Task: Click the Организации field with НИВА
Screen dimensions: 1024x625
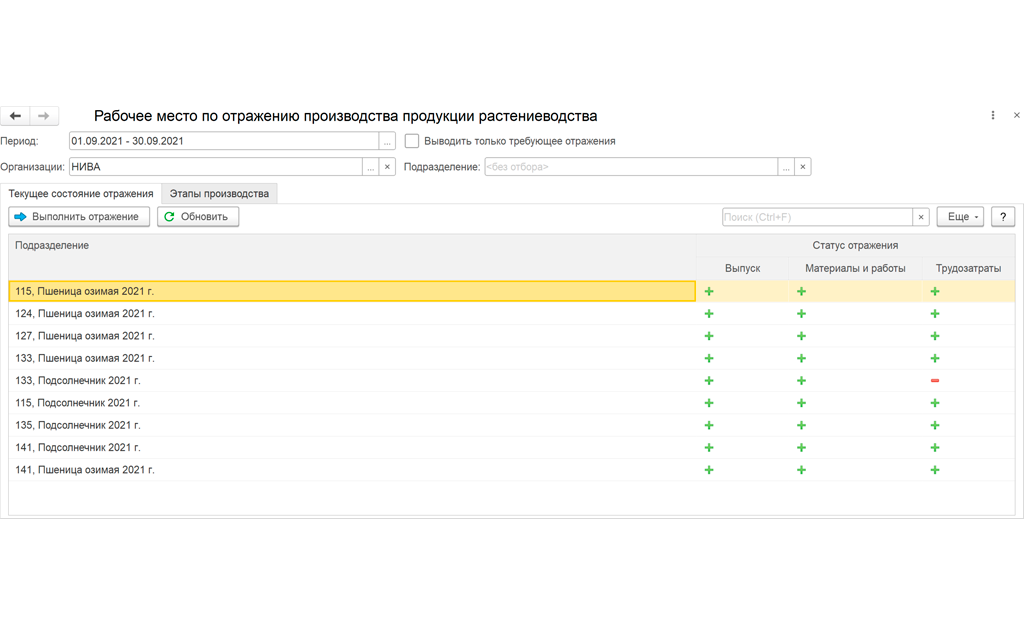Action: point(216,167)
